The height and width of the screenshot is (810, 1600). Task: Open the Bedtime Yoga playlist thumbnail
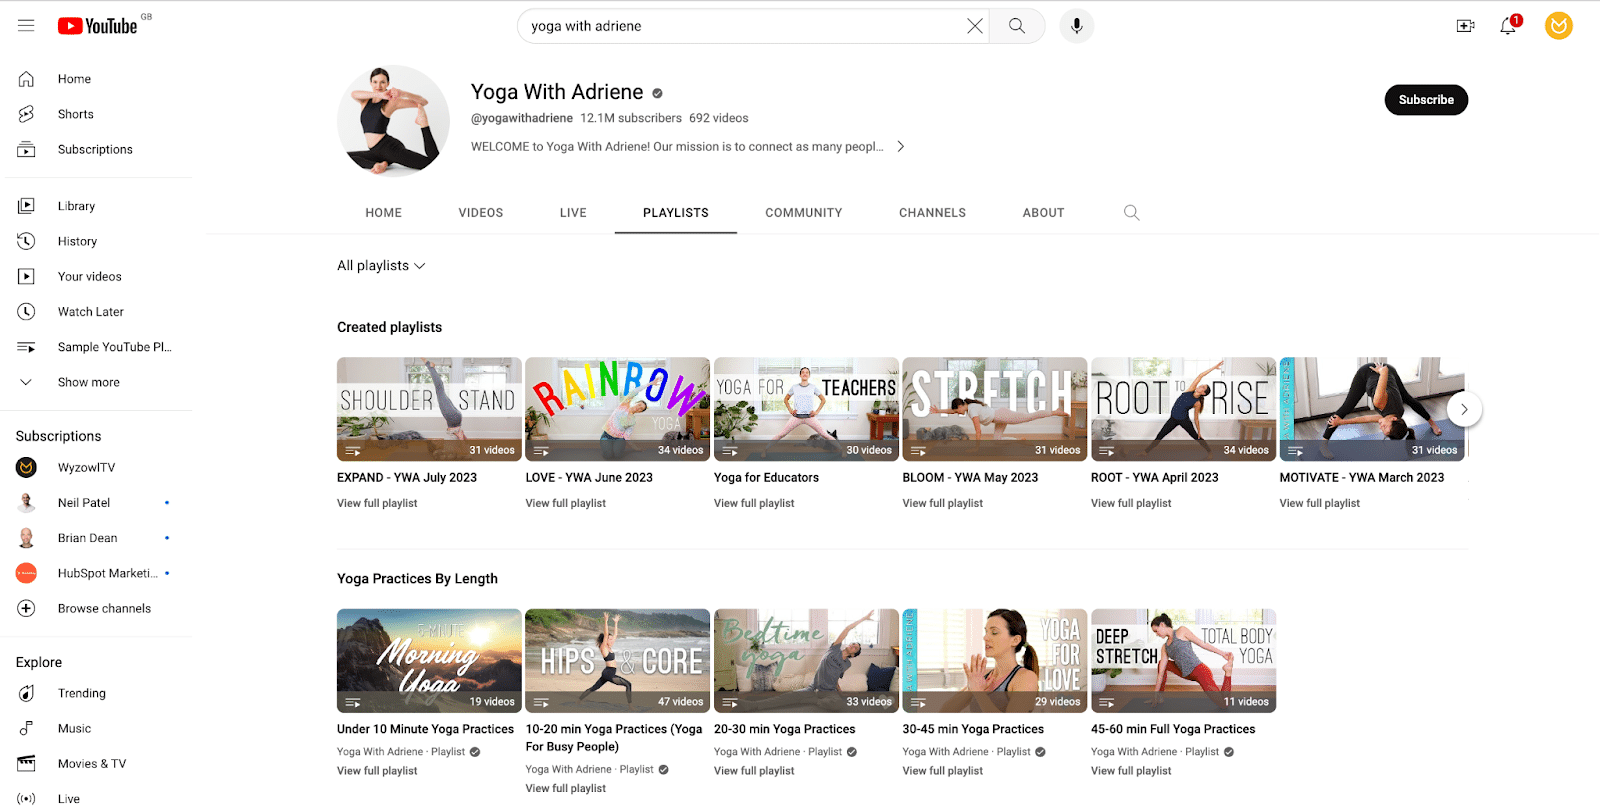pyautogui.click(x=806, y=661)
